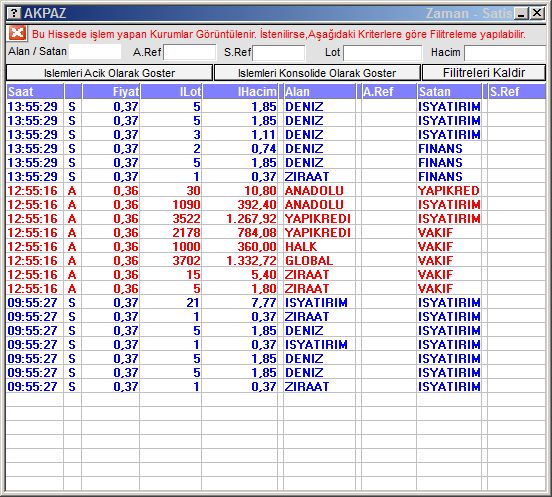The width and height of the screenshot is (552, 497).
Task: Click the question mark help icon in title bar
Action: [x=14, y=13]
